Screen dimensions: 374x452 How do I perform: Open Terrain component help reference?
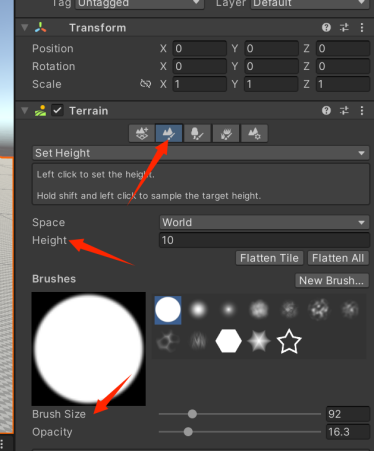[326, 110]
